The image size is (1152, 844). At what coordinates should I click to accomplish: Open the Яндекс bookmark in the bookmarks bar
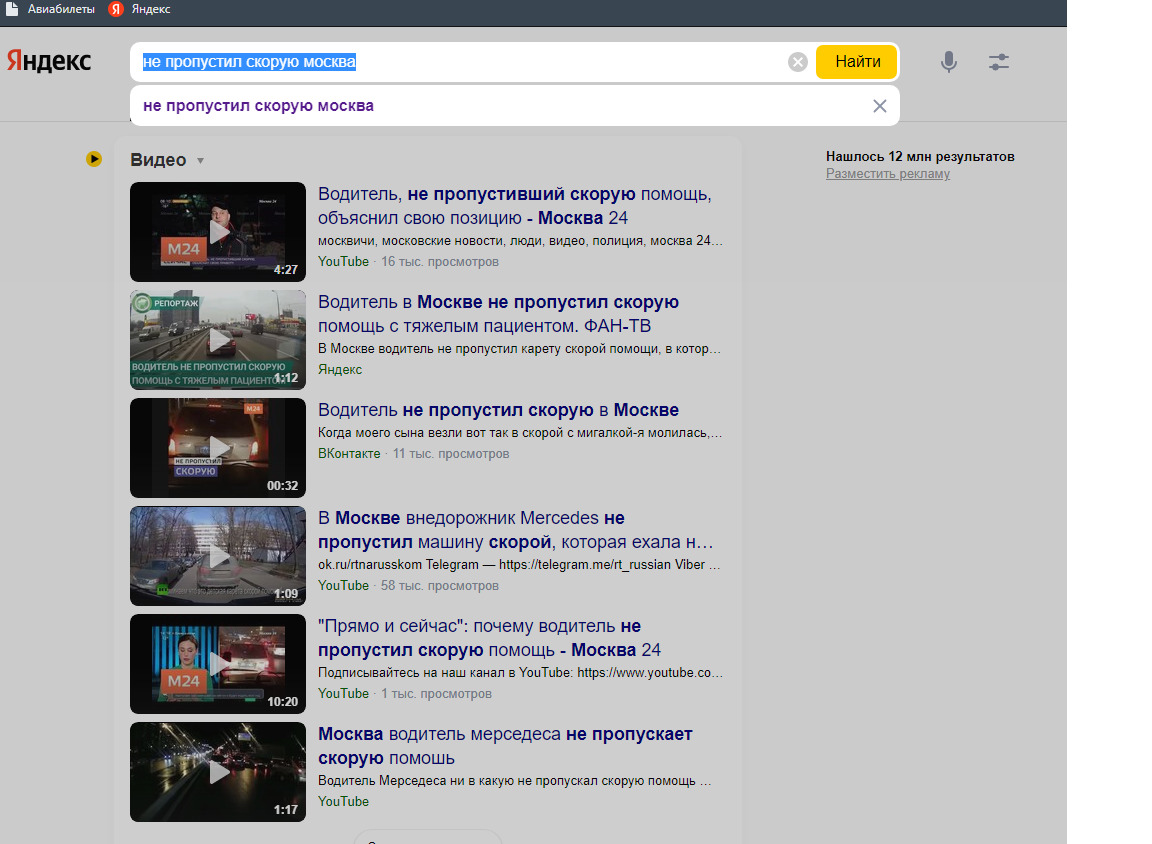[140, 9]
